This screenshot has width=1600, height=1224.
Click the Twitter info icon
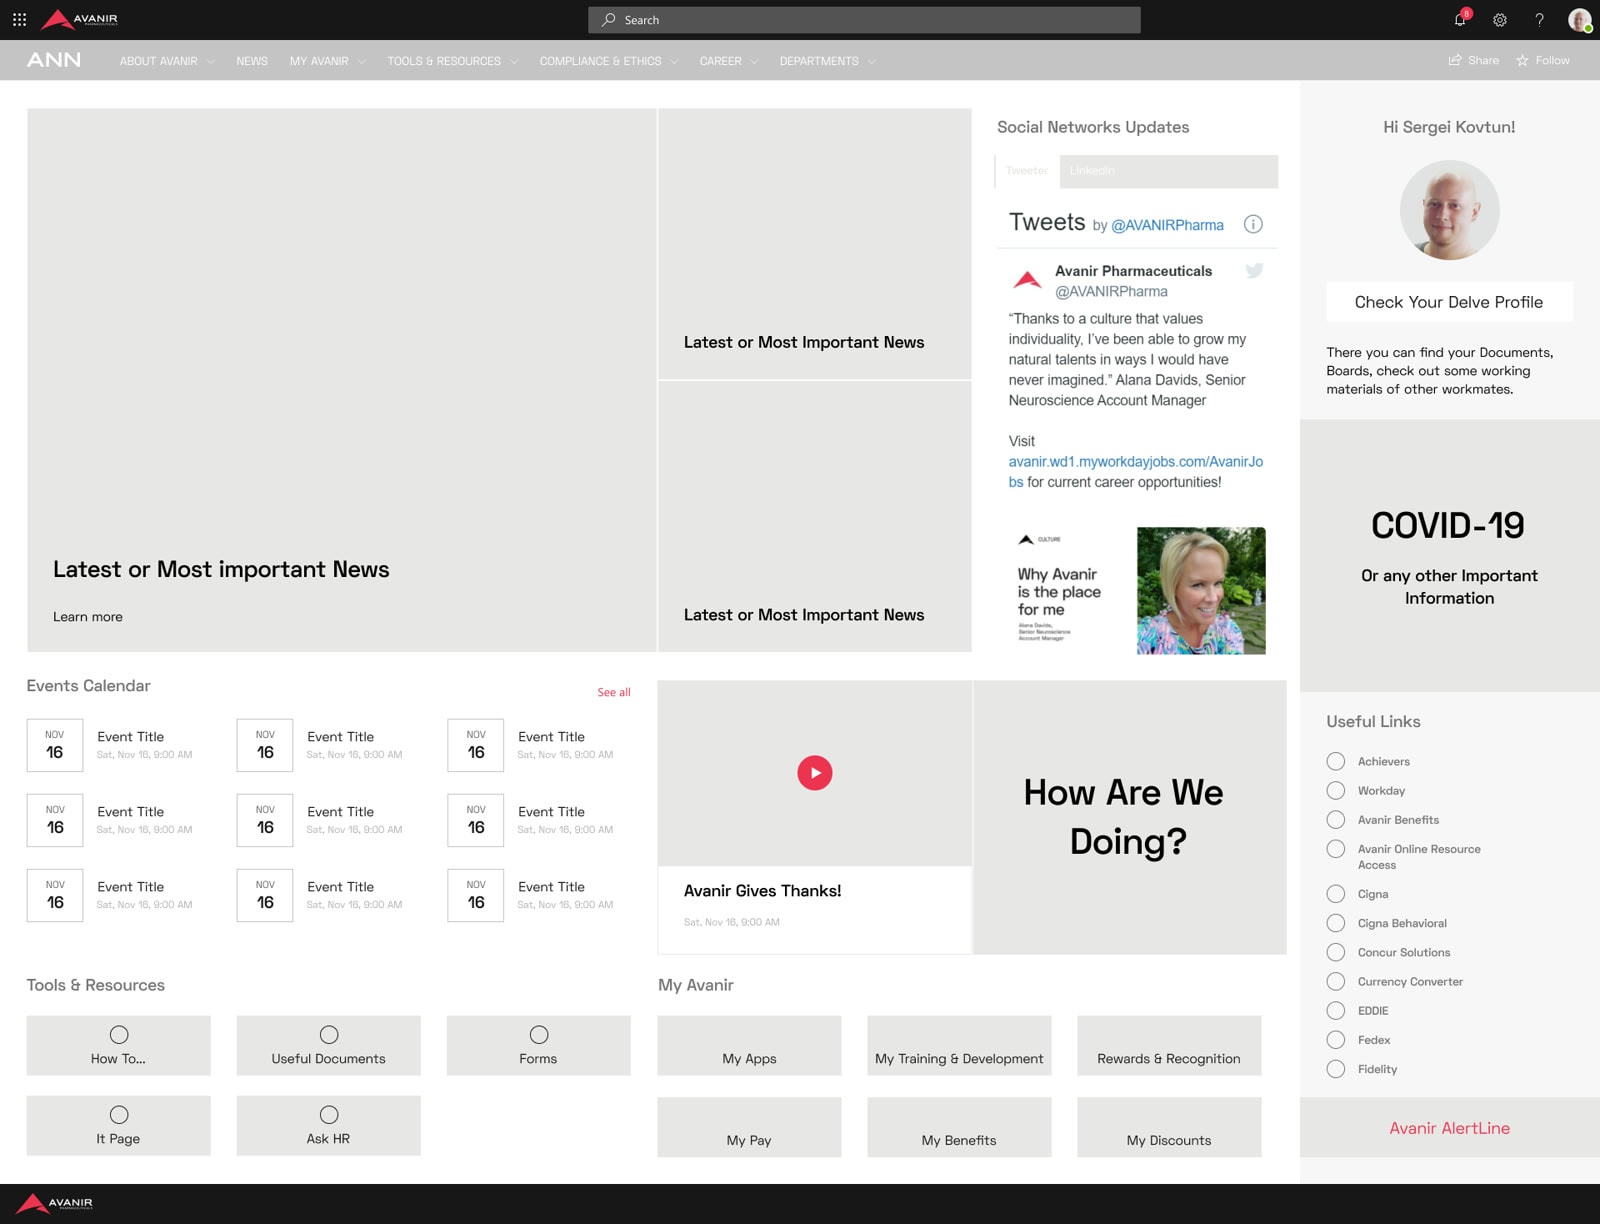(x=1253, y=224)
